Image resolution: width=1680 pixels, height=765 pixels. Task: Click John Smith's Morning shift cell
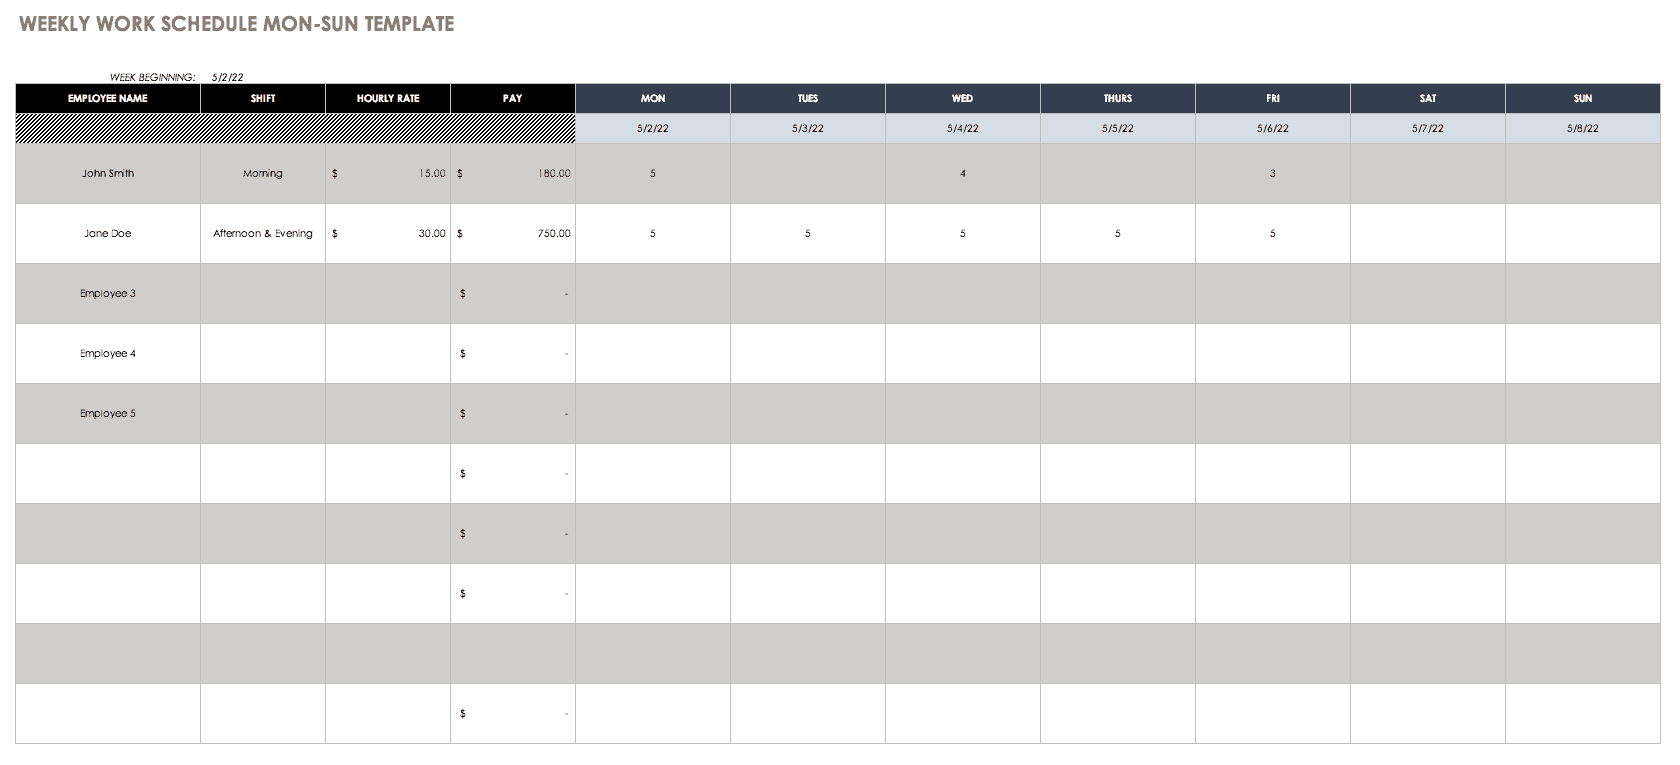tap(263, 174)
